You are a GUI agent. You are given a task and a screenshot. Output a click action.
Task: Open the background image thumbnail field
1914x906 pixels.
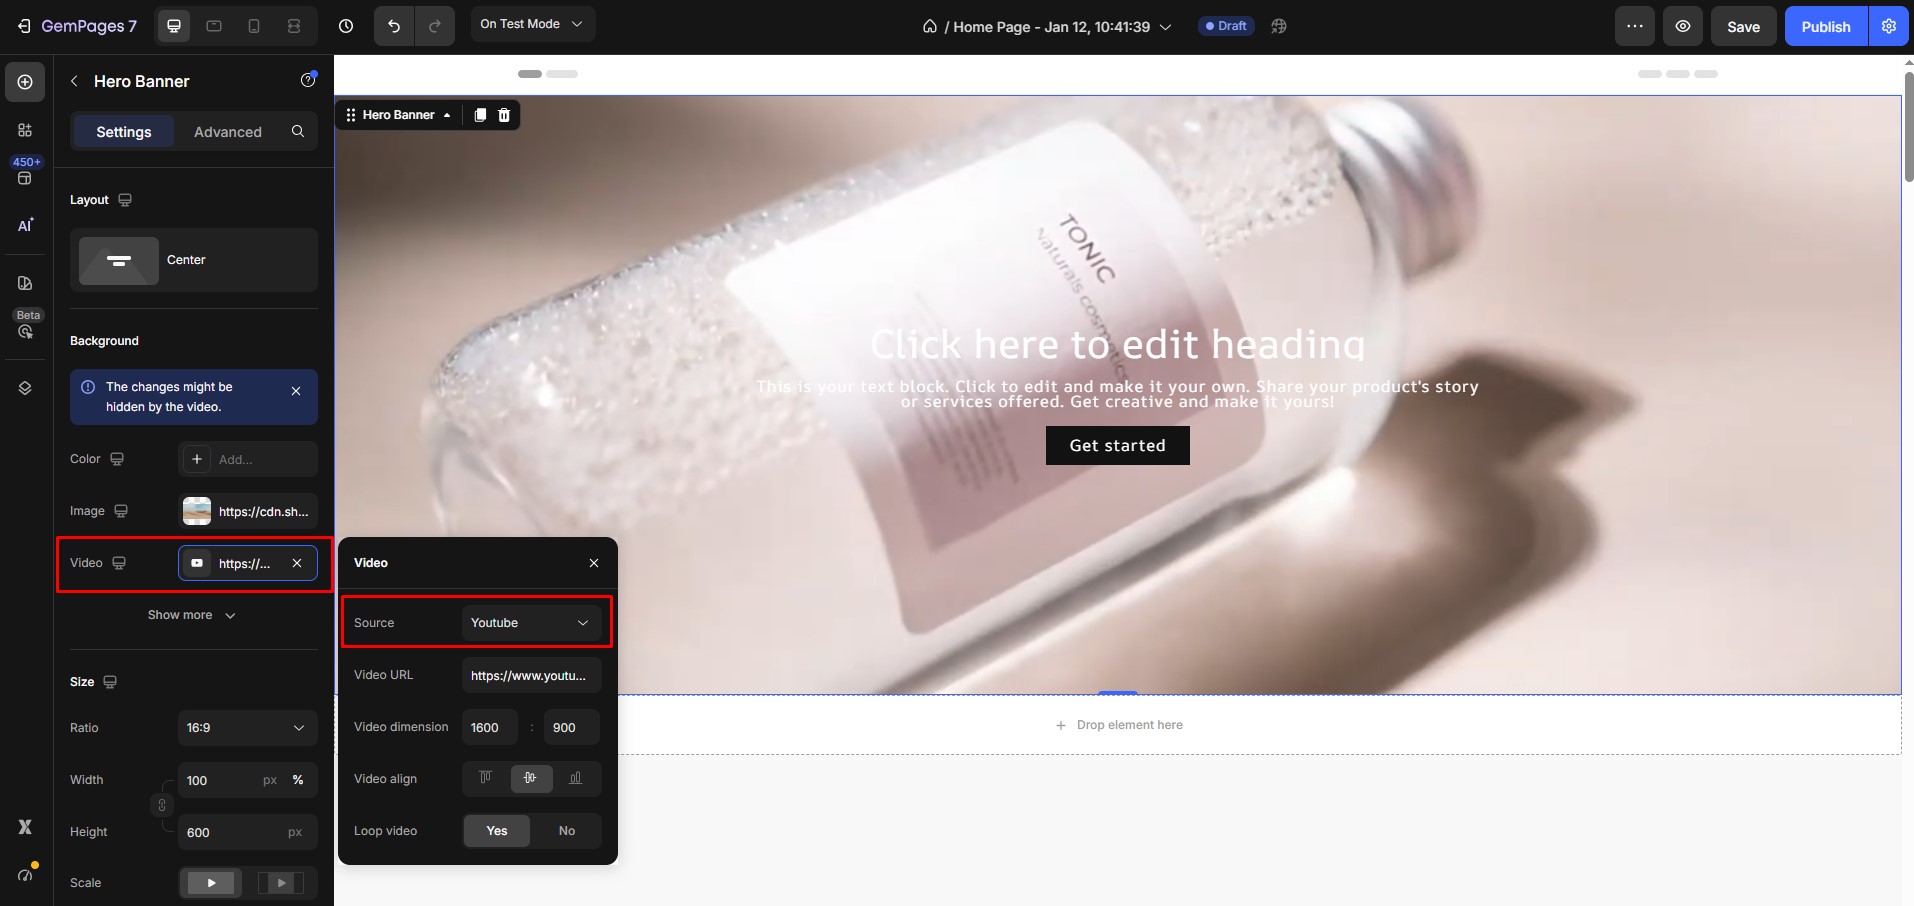(x=248, y=511)
